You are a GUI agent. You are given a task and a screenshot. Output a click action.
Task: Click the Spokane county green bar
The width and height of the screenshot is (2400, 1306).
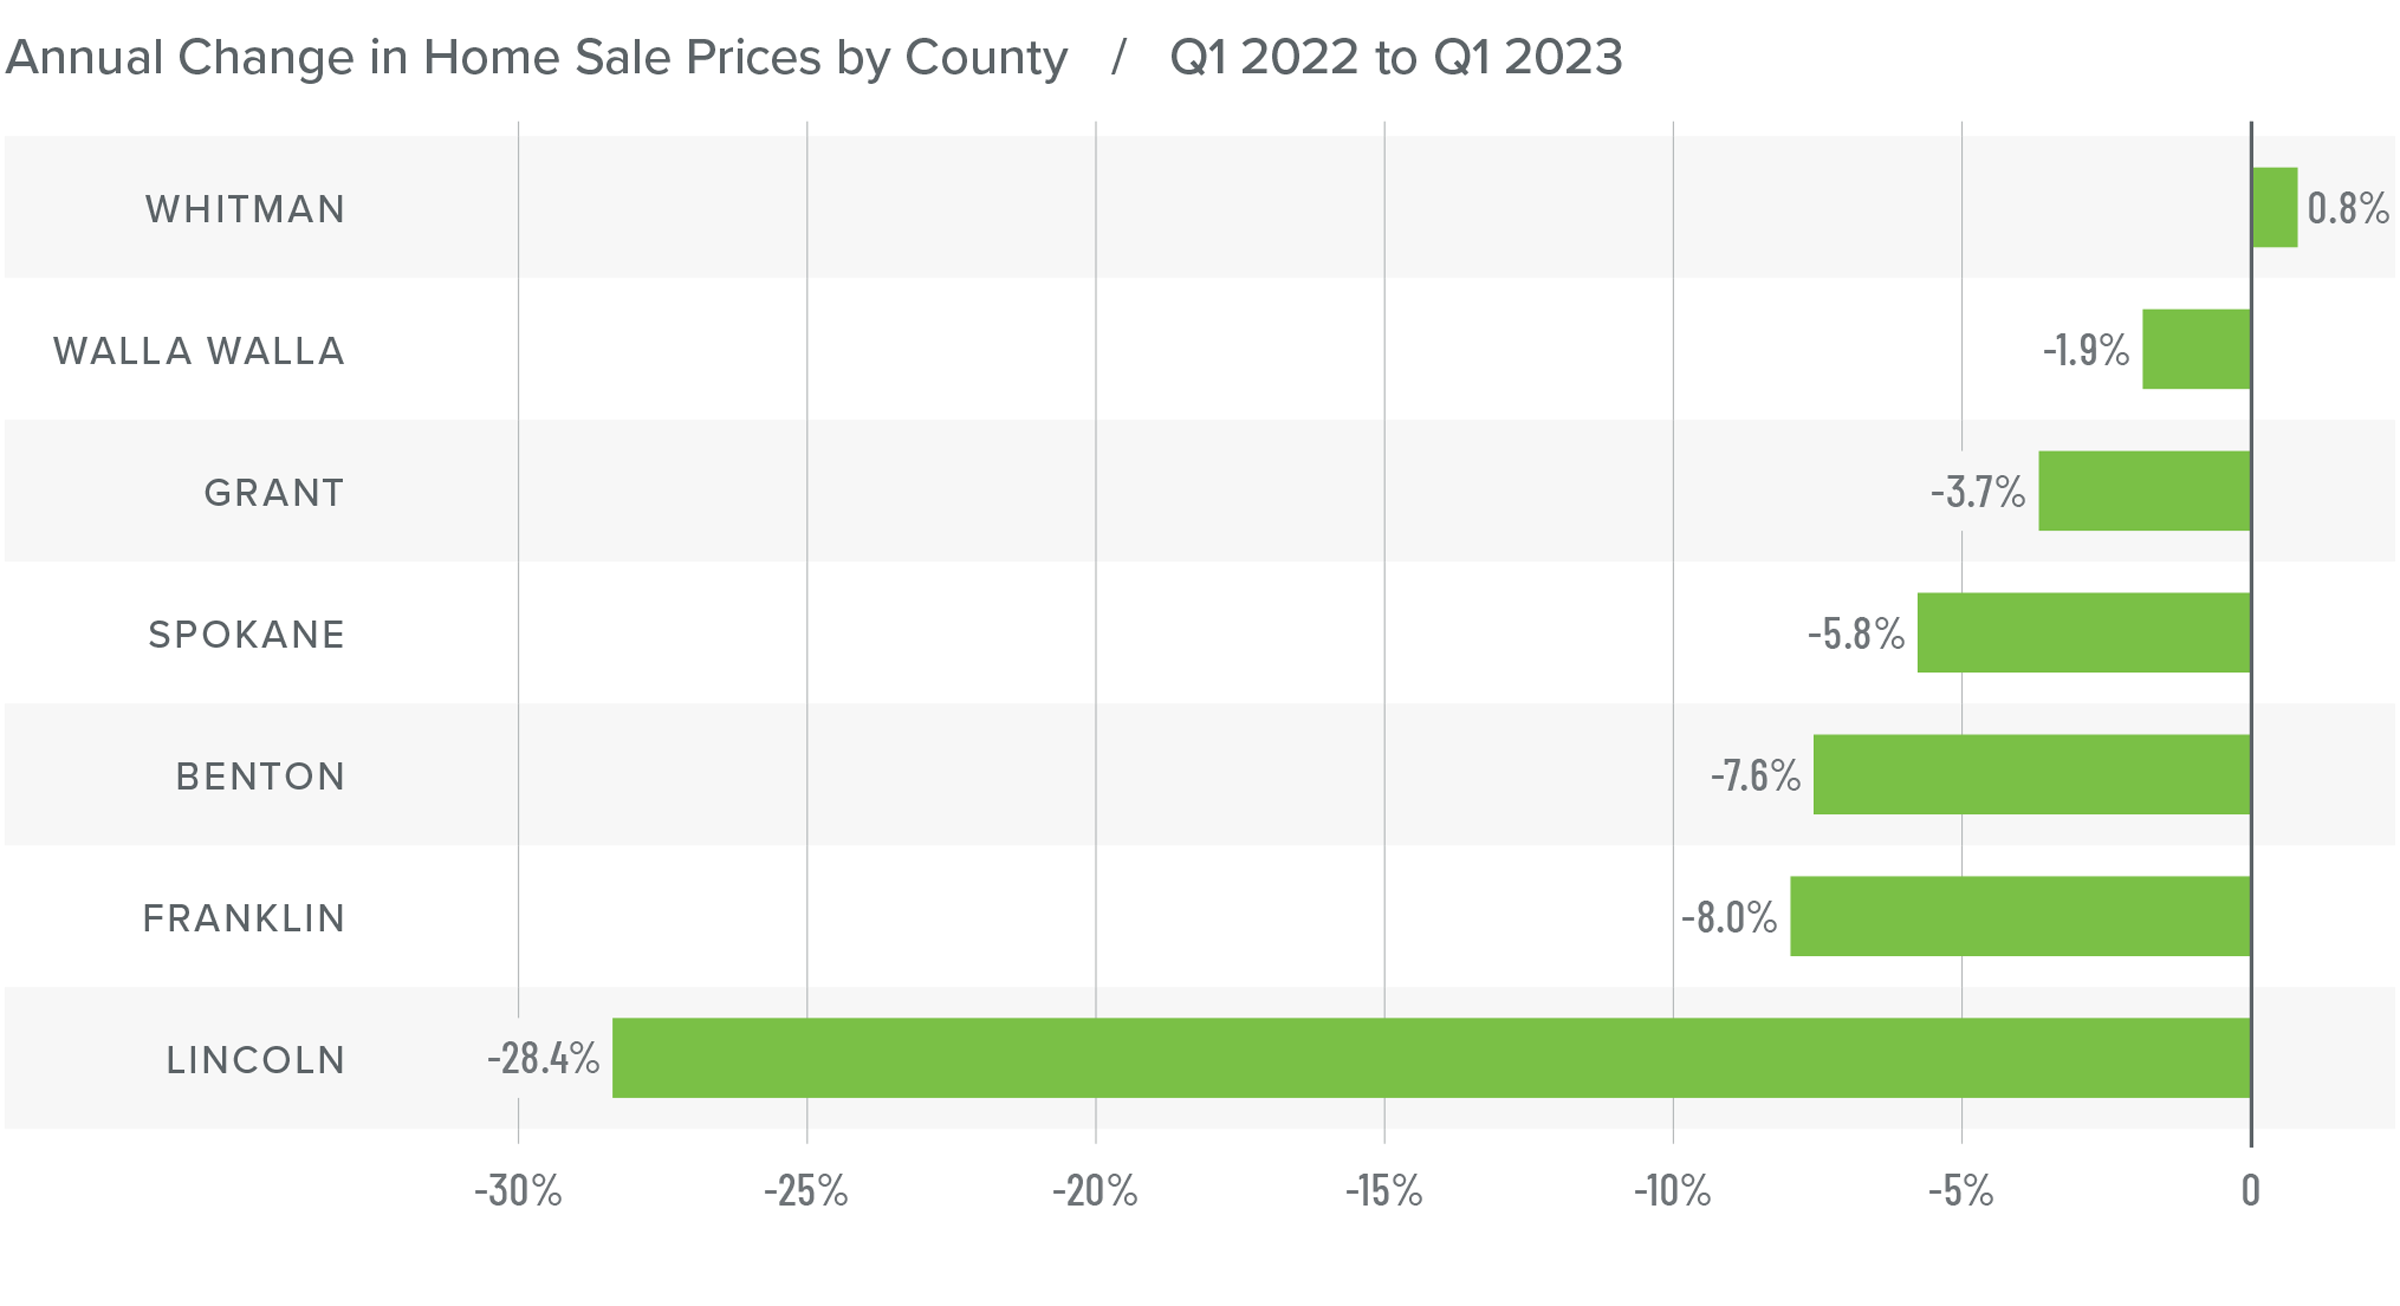tap(2083, 633)
